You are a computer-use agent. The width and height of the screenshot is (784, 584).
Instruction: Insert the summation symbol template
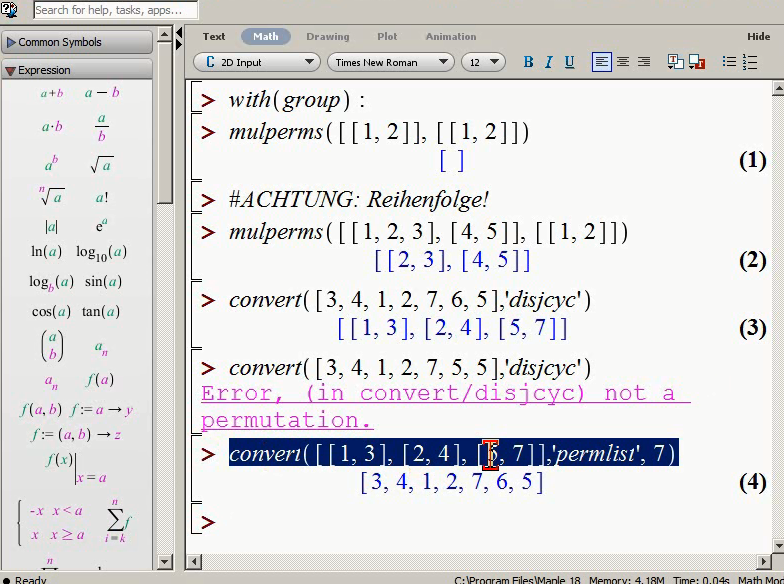click(117, 521)
